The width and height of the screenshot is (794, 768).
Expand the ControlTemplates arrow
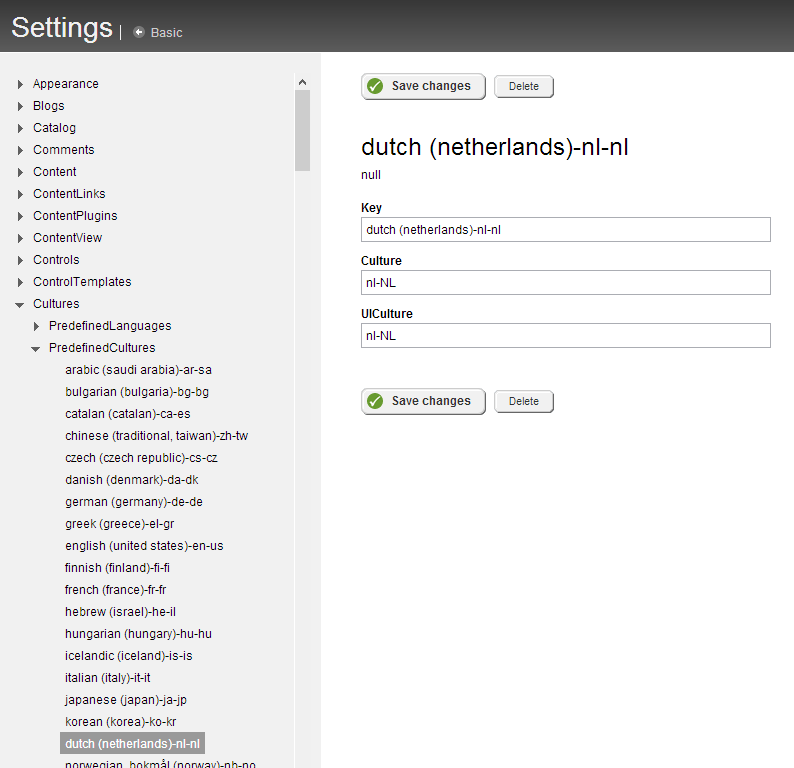20,282
